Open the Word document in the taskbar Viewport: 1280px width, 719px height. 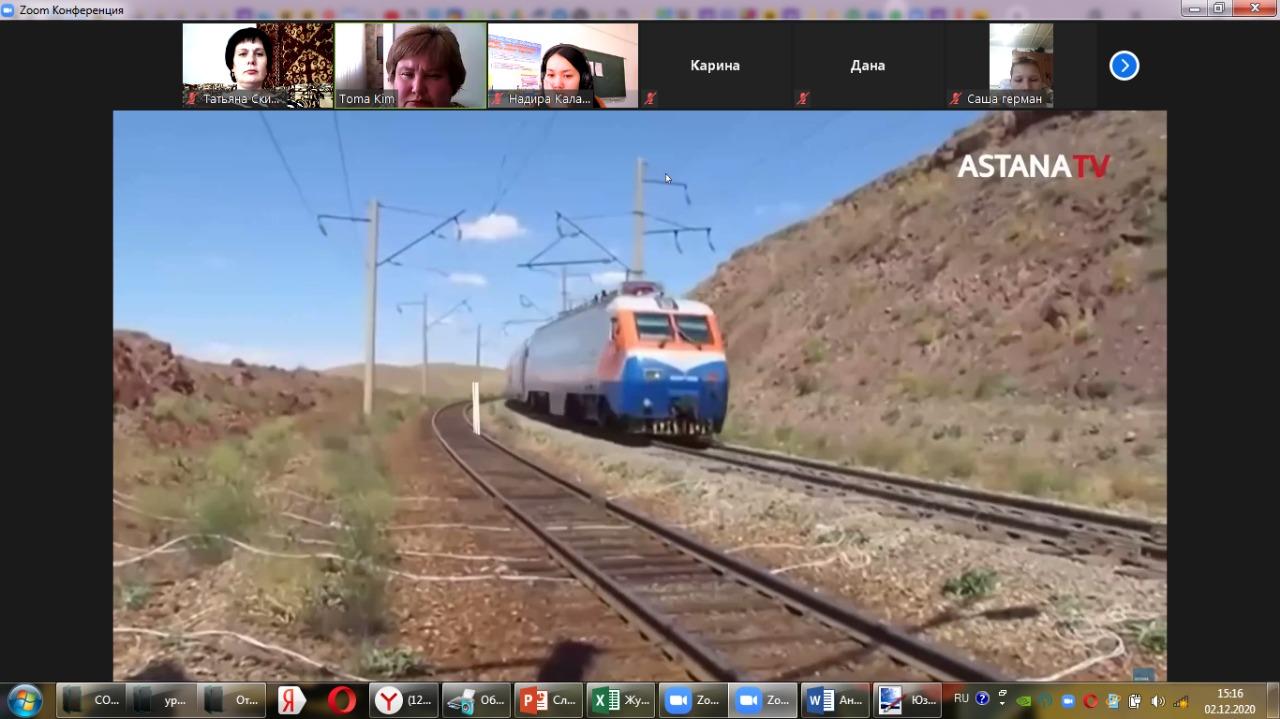[835, 700]
